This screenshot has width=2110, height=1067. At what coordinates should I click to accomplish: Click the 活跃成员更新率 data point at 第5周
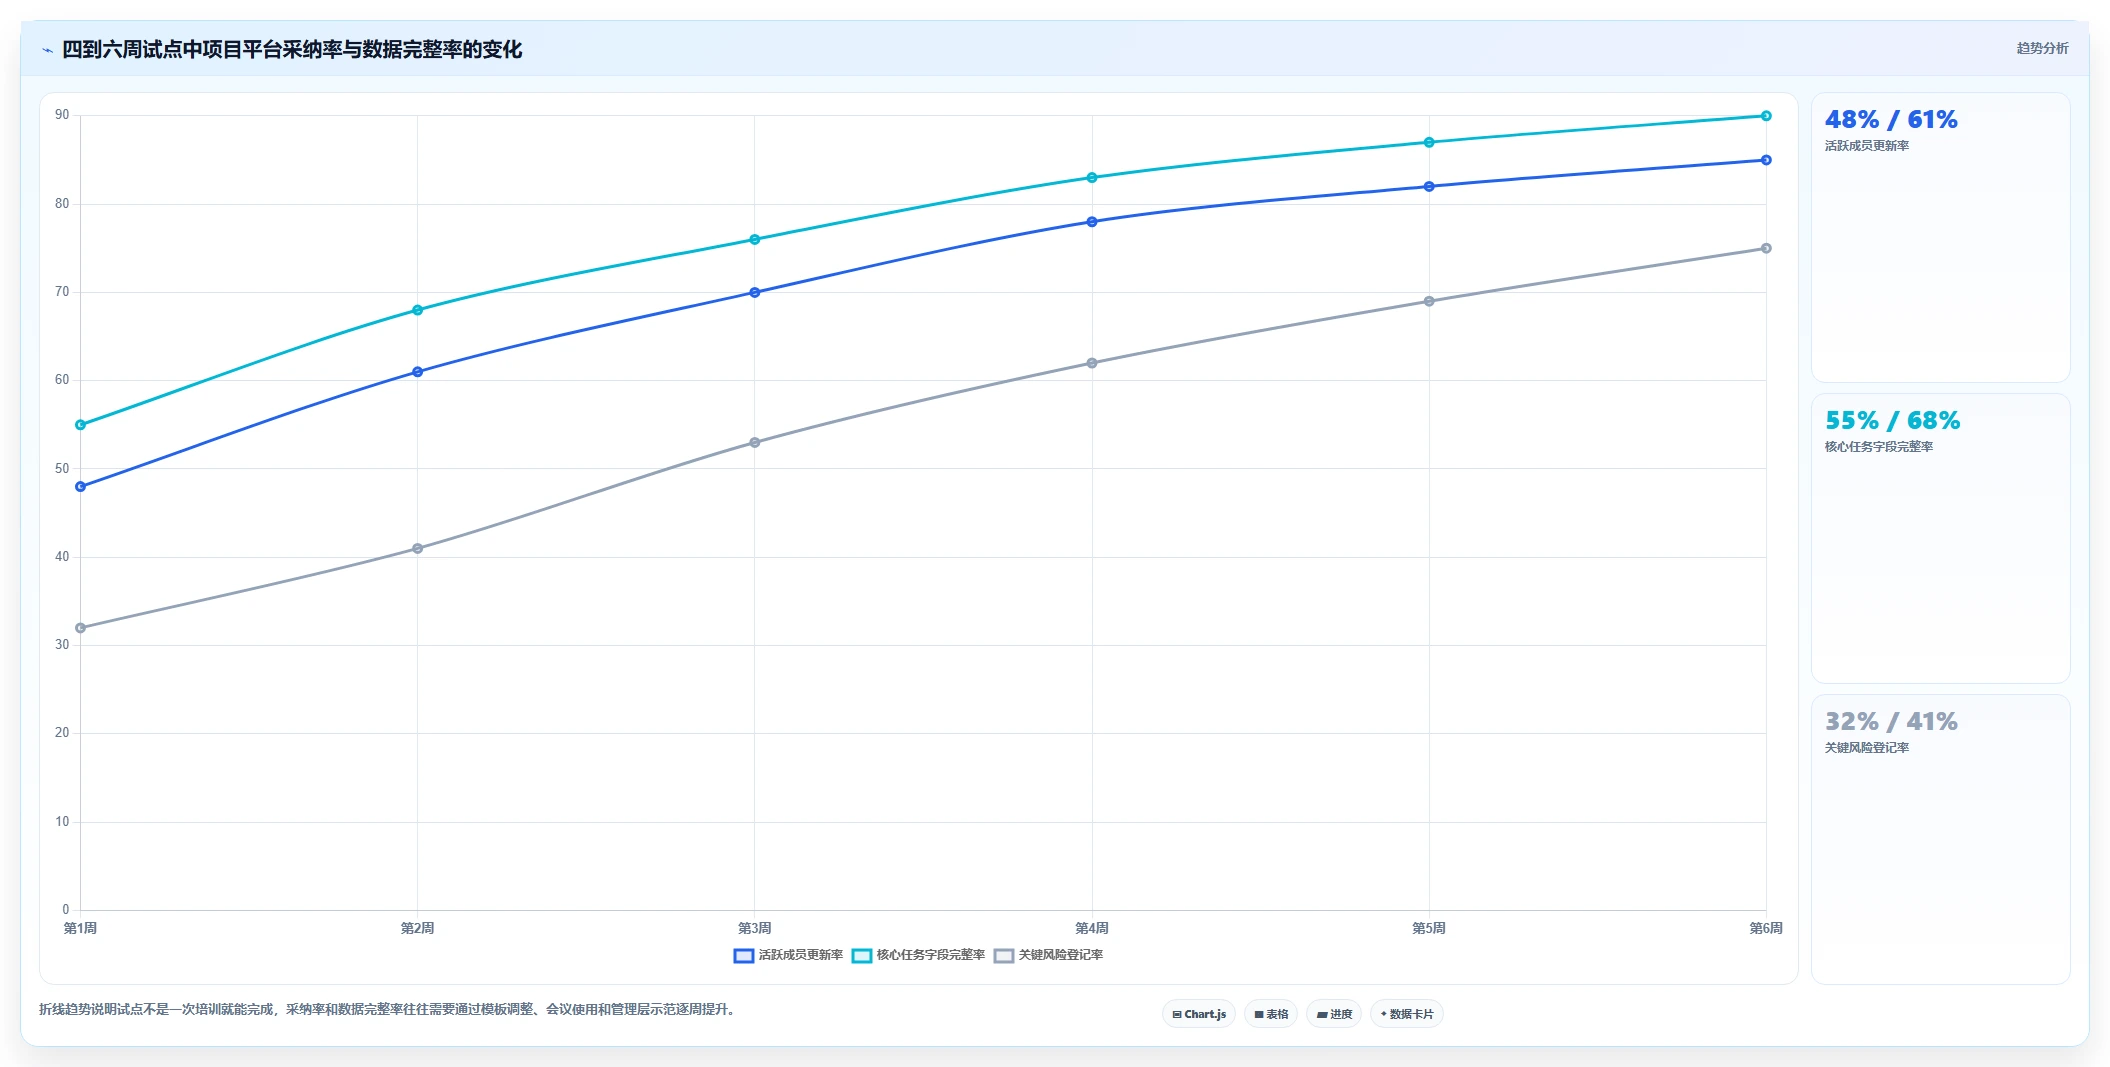point(1429,187)
